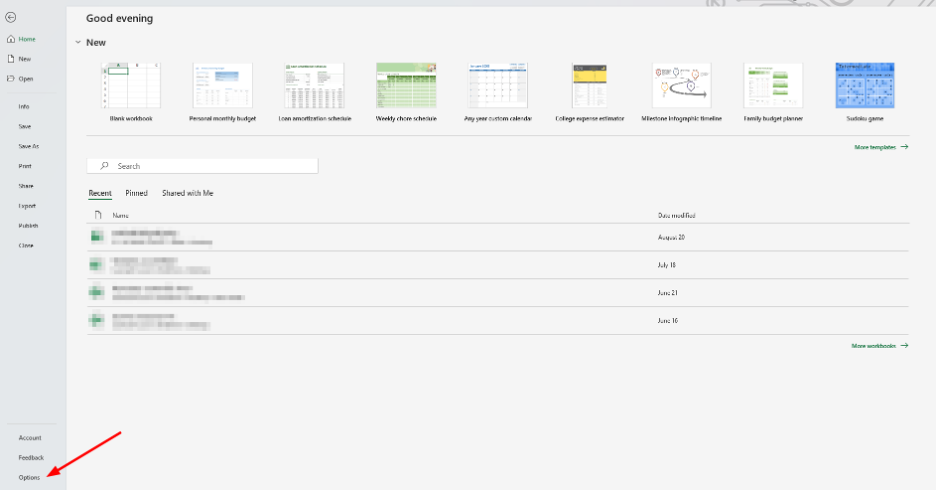
Task: Collapse the New section chevron
Action: click(x=77, y=43)
